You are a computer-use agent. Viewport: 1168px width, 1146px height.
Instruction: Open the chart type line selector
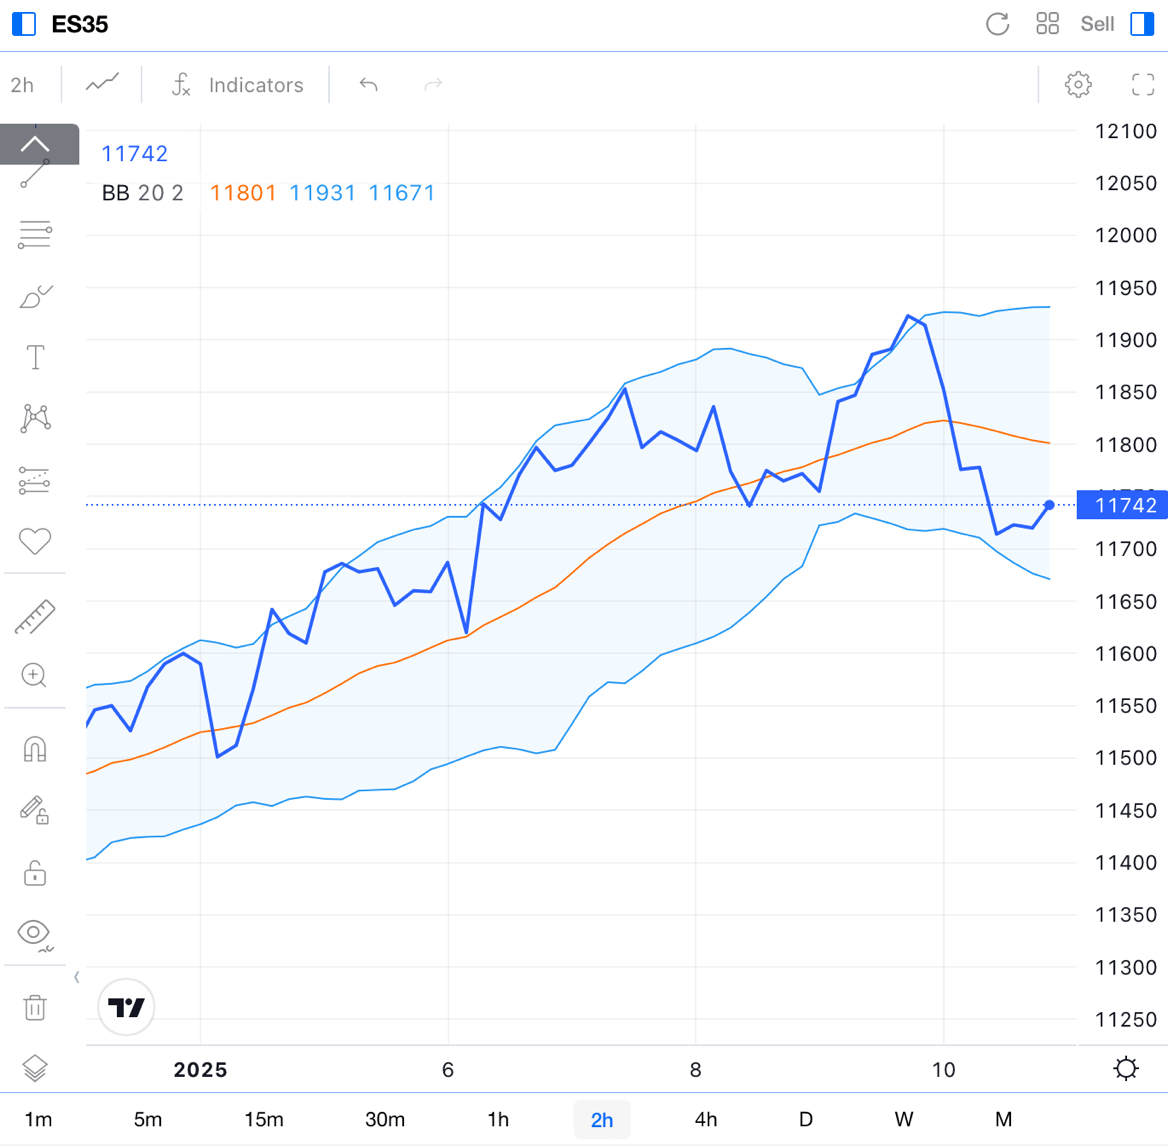[102, 85]
